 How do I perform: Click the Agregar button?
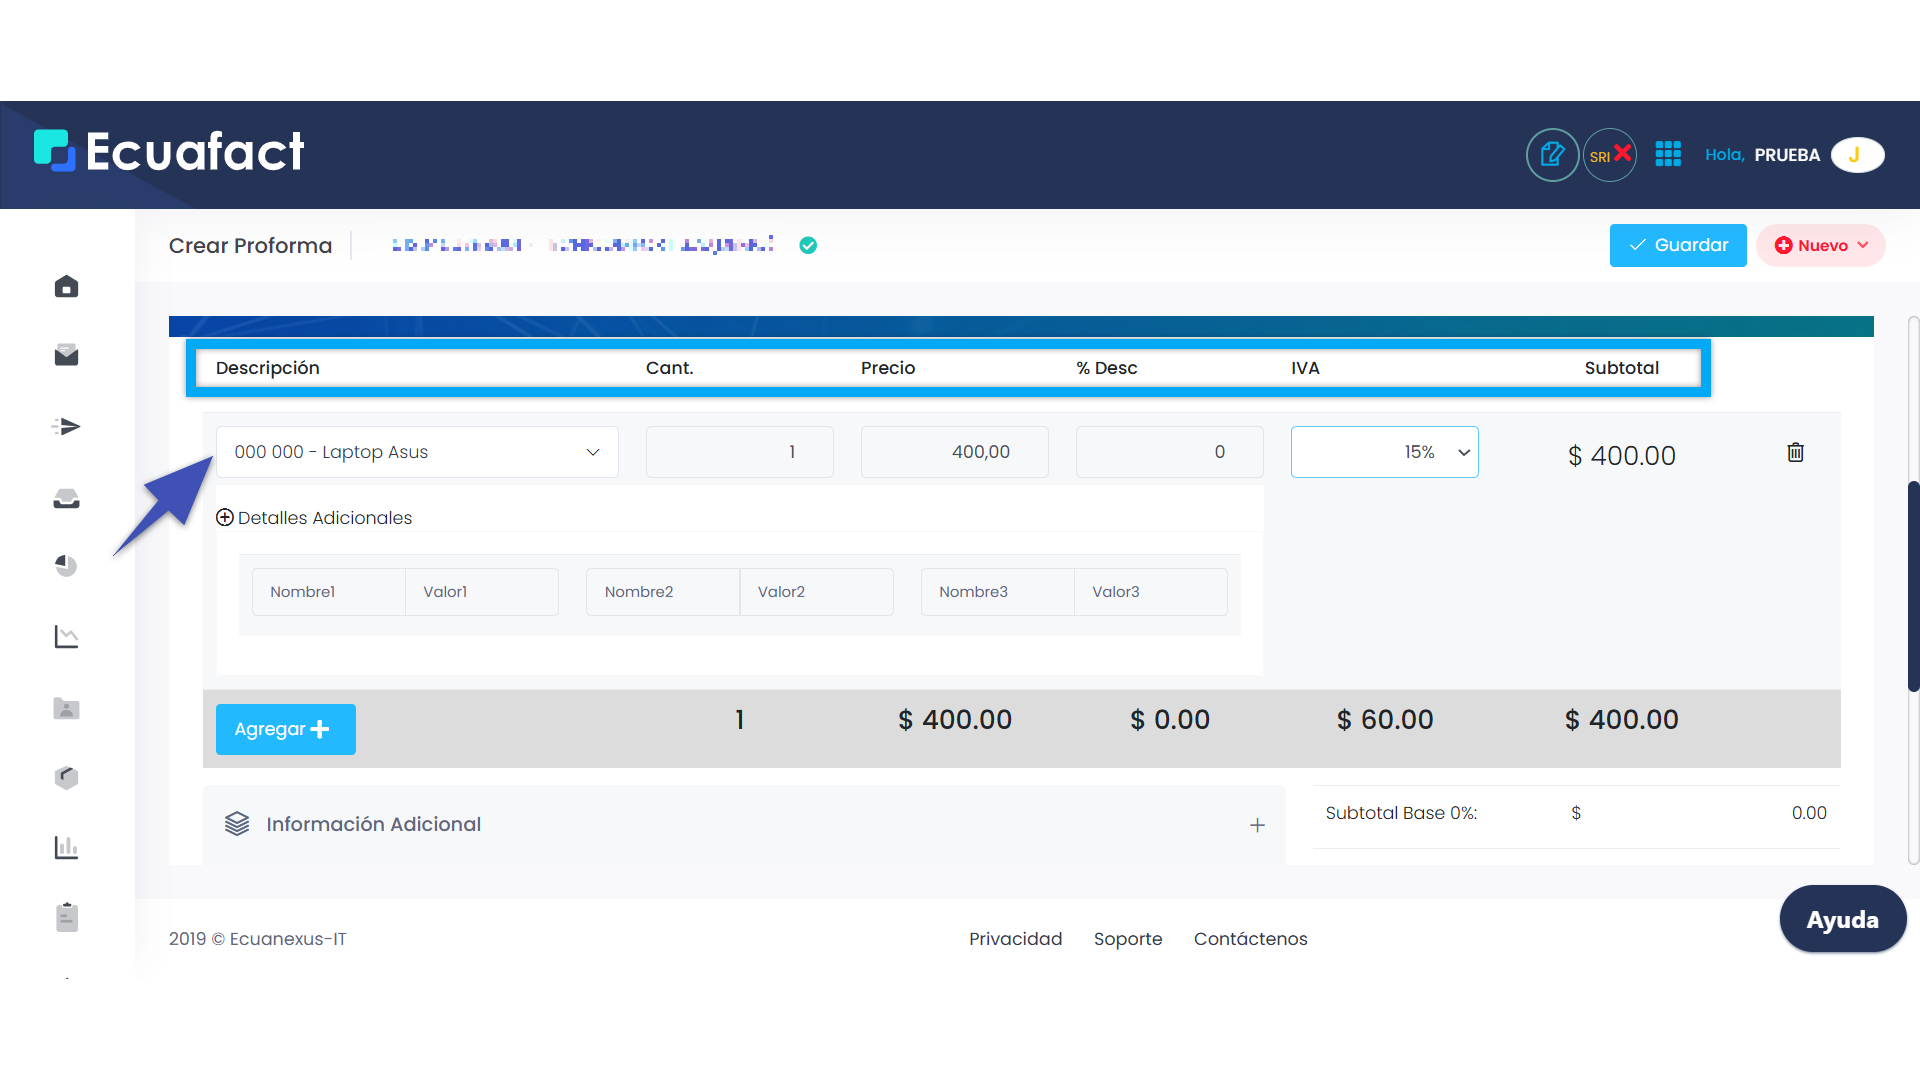285,729
